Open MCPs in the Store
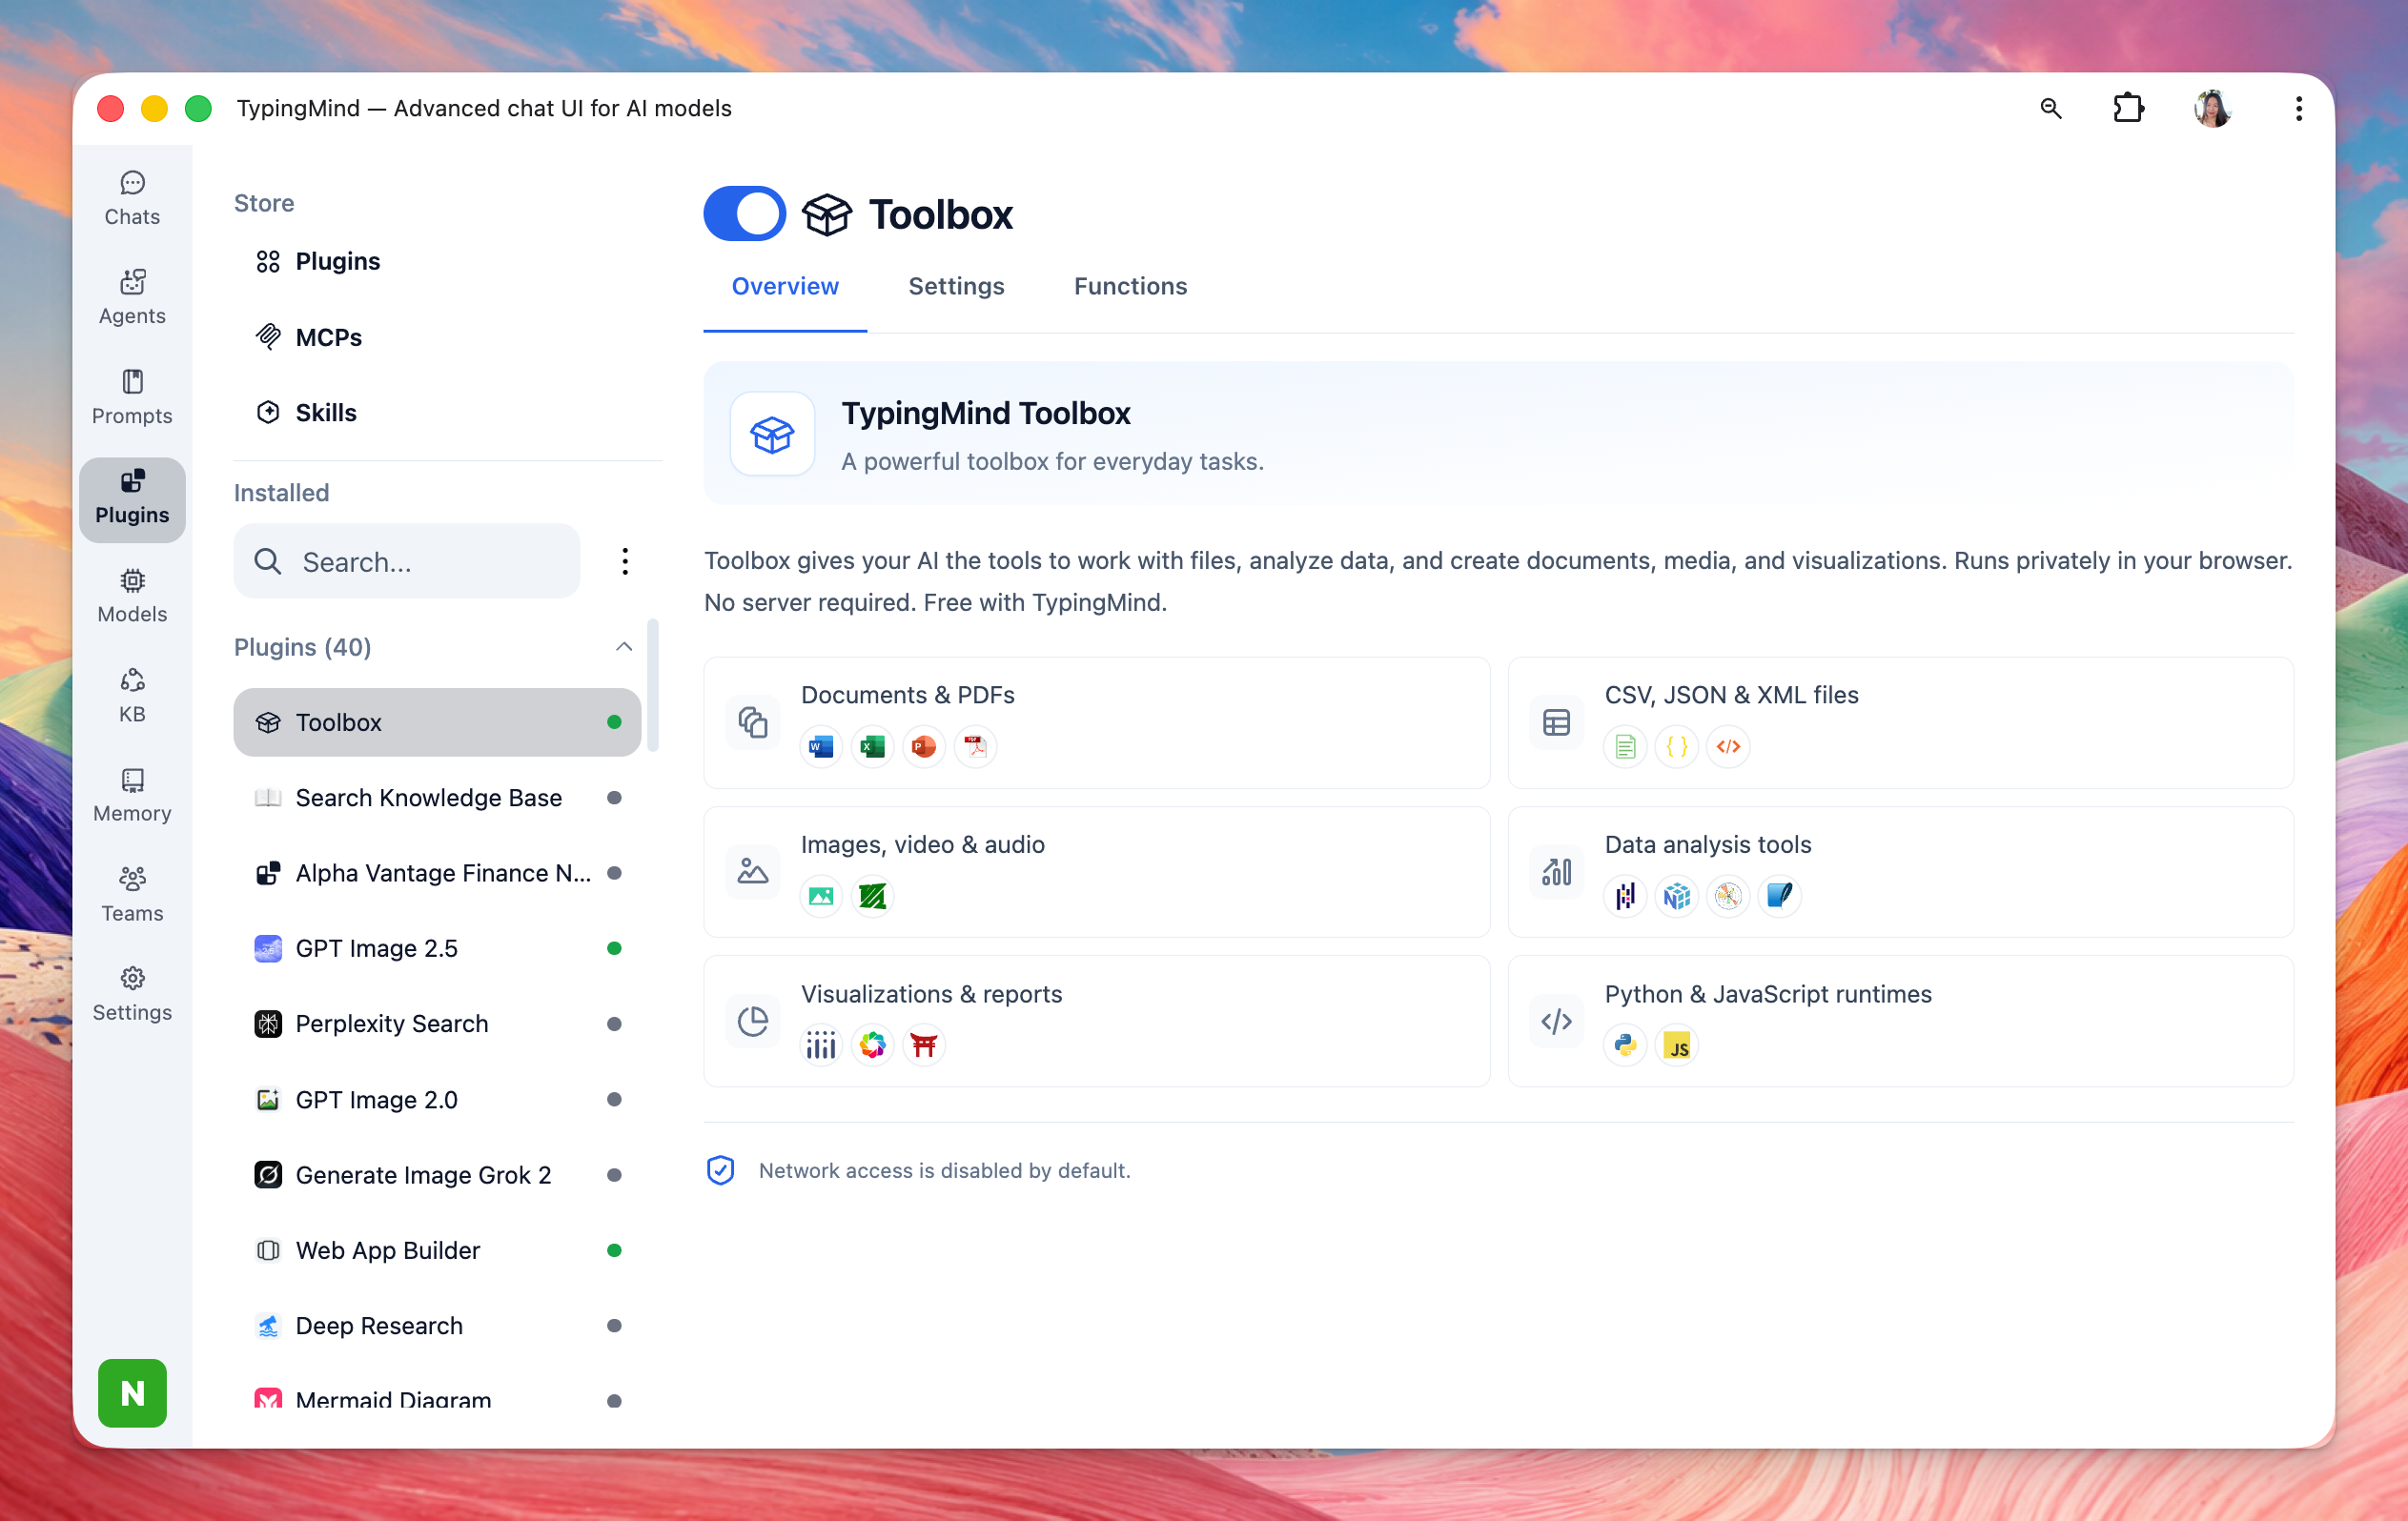Image resolution: width=2408 pixels, height=1521 pixels. 437,337
